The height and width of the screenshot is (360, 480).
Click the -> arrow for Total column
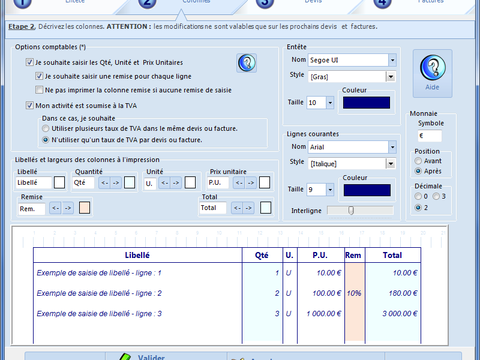248,208
